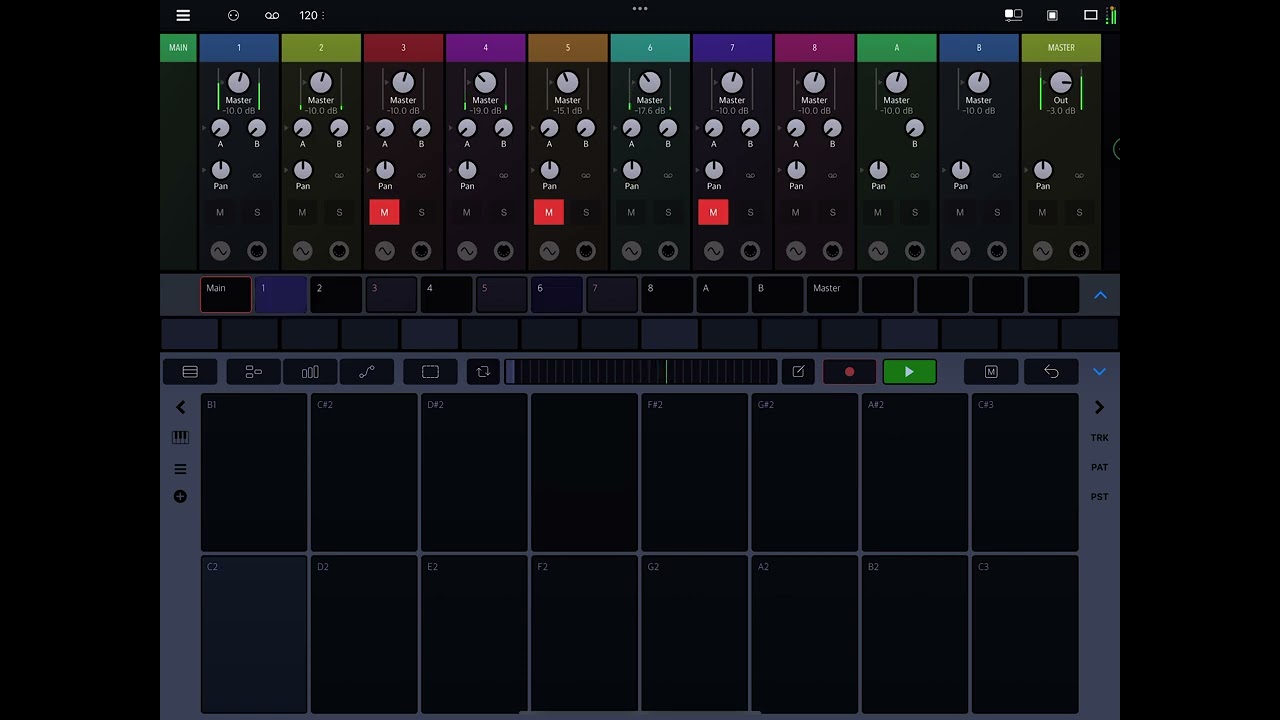Open the automation curve view icon
The height and width of the screenshot is (720, 1280).
pyautogui.click(x=367, y=372)
